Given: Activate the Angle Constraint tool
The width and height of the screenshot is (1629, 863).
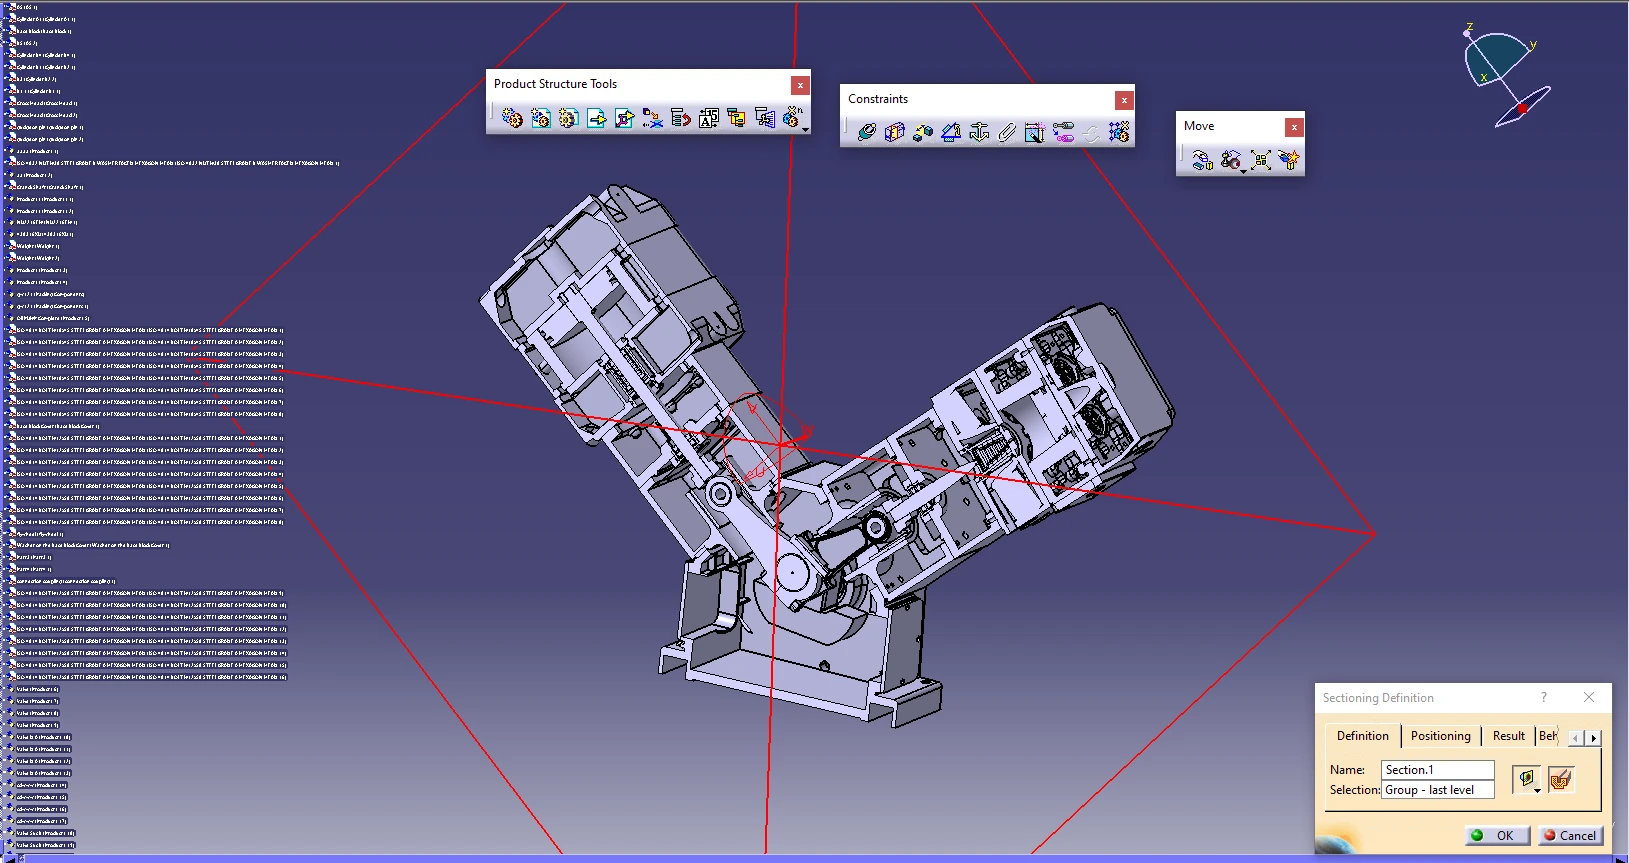Looking at the screenshot, I should pos(951,132).
